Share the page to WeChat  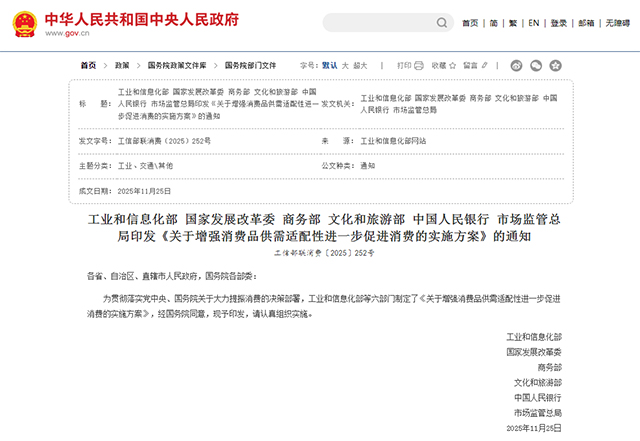(x=535, y=65)
